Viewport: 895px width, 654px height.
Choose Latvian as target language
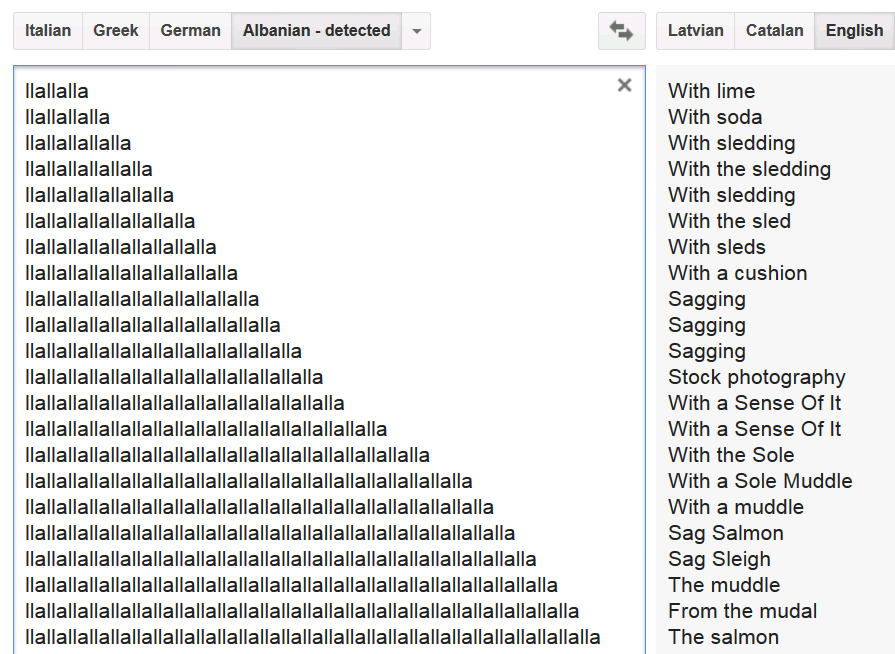pos(695,31)
